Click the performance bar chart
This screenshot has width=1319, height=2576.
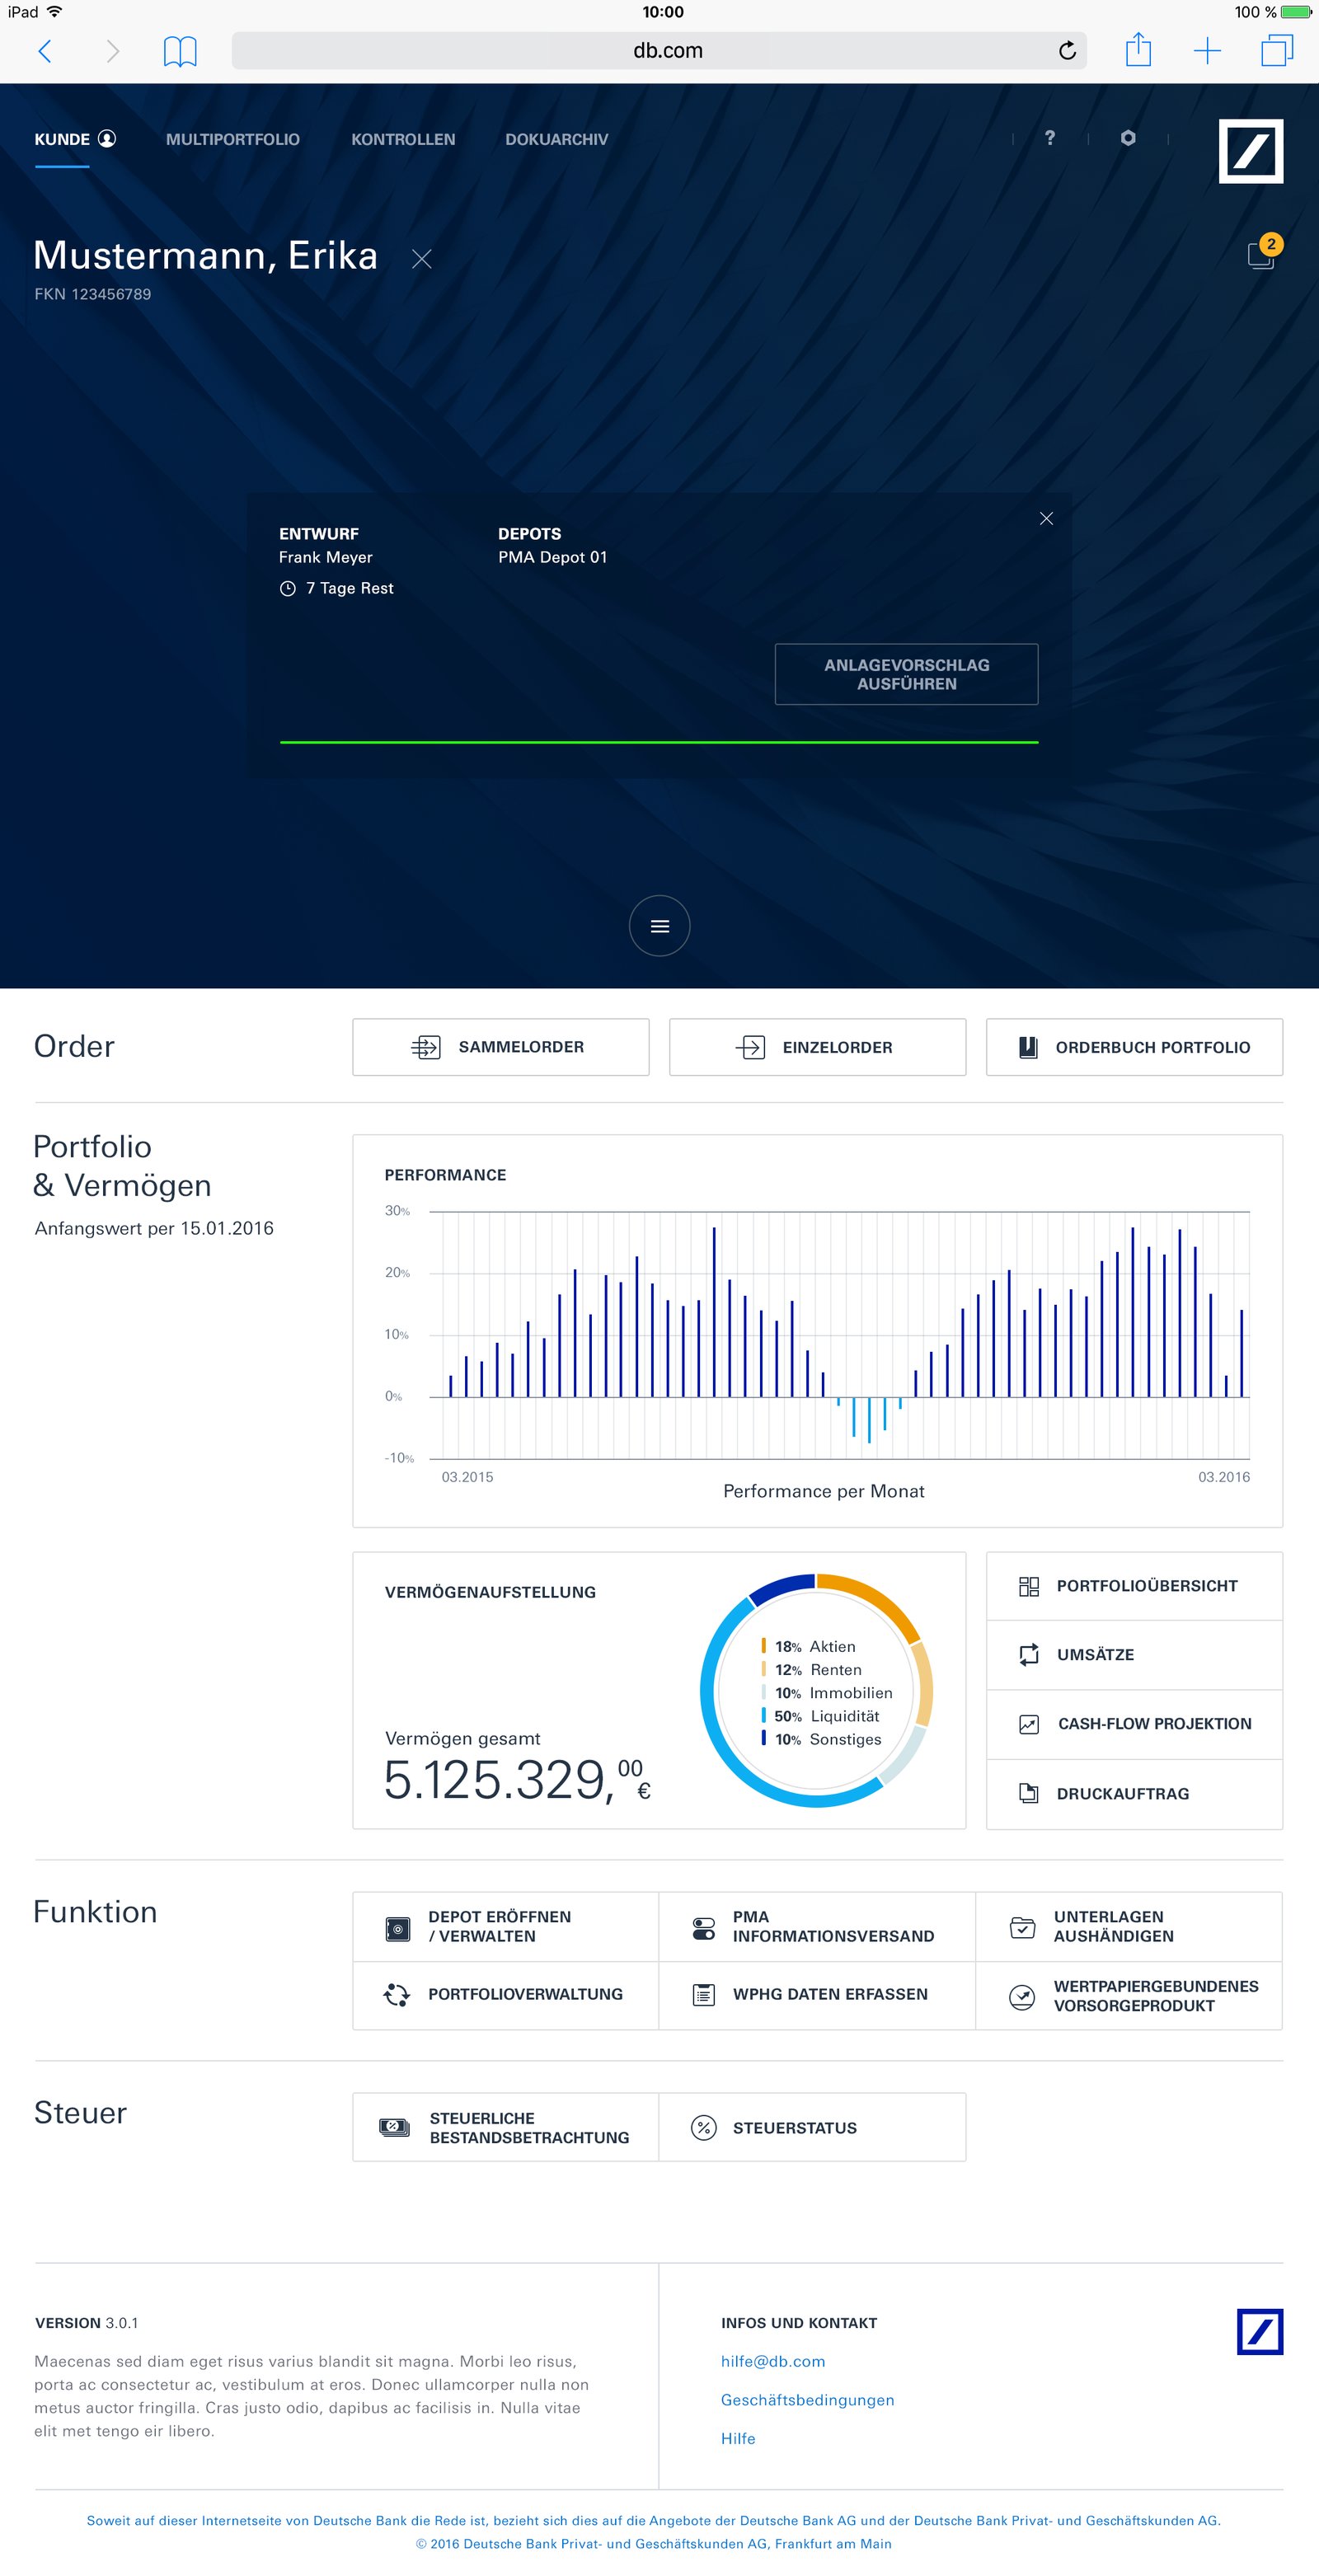(x=839, y=1335)
